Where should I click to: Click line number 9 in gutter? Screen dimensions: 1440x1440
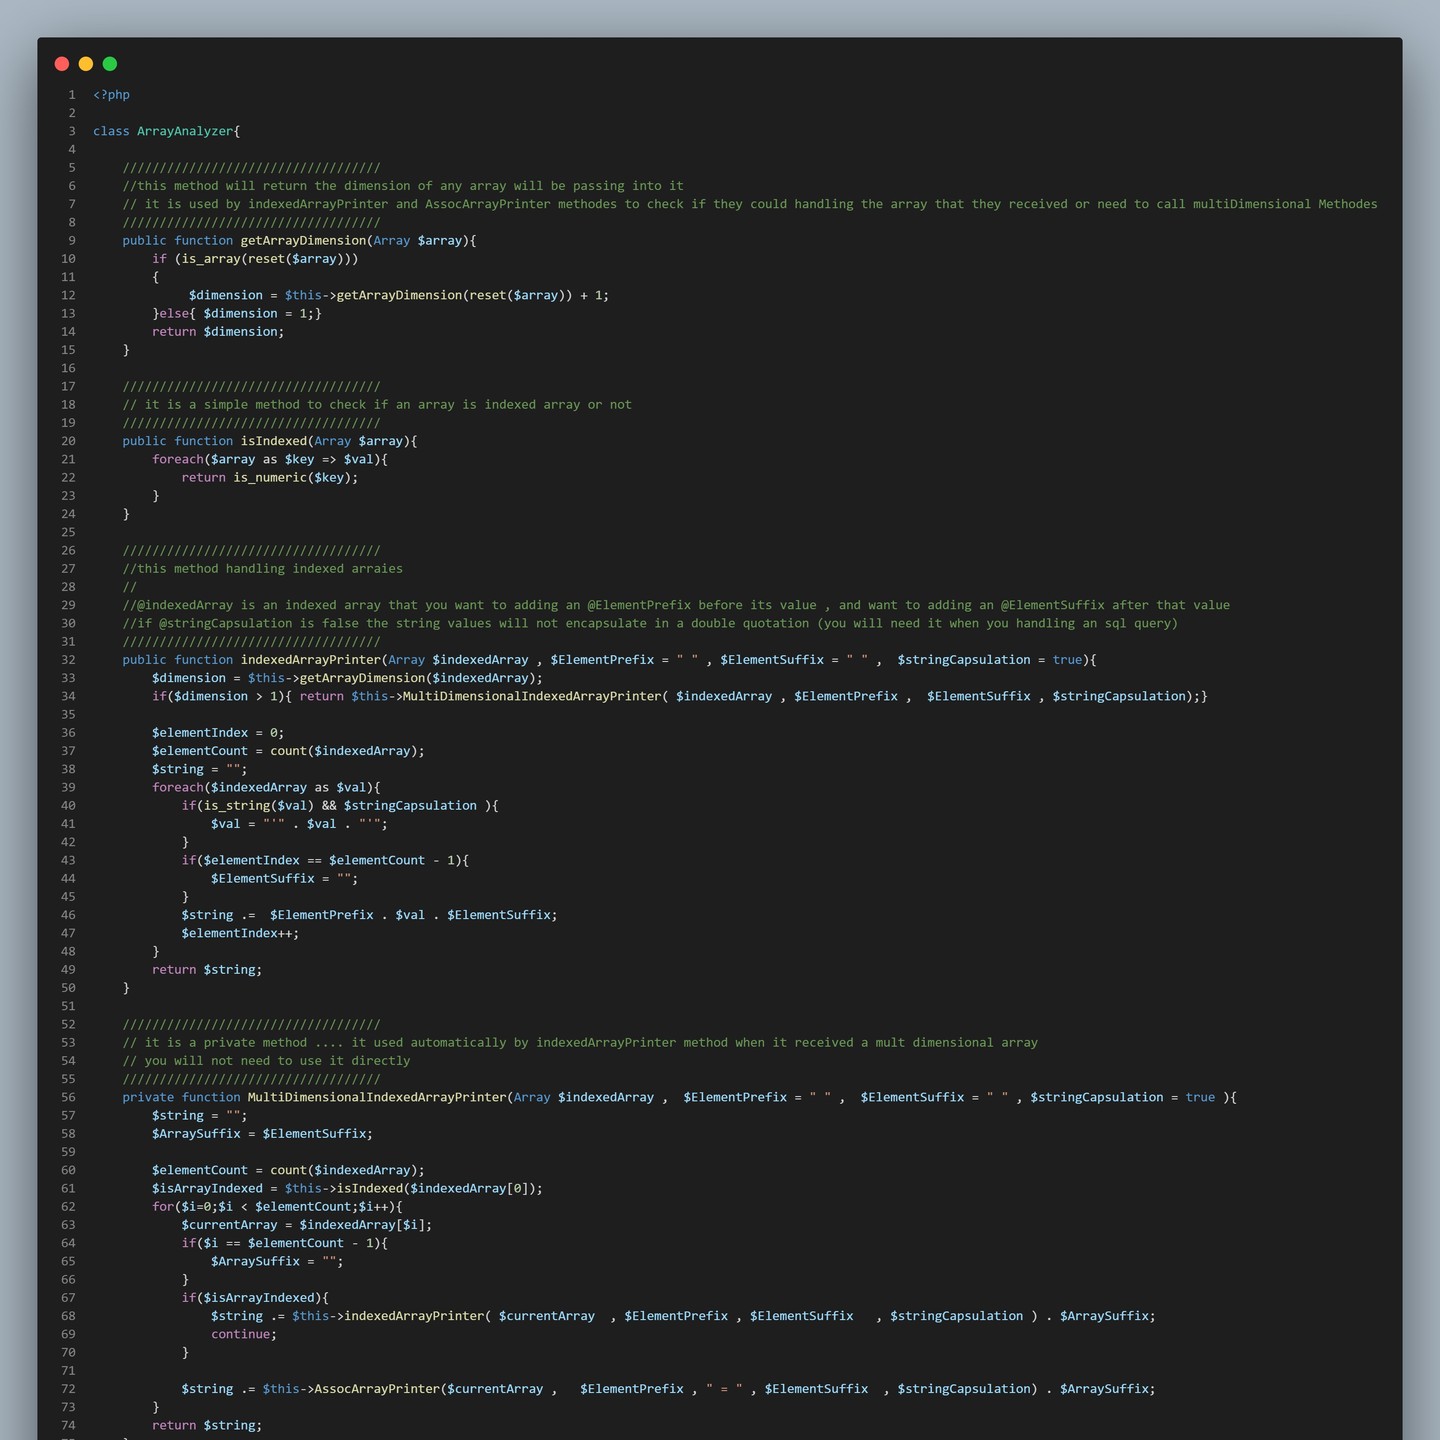(71, 241)
